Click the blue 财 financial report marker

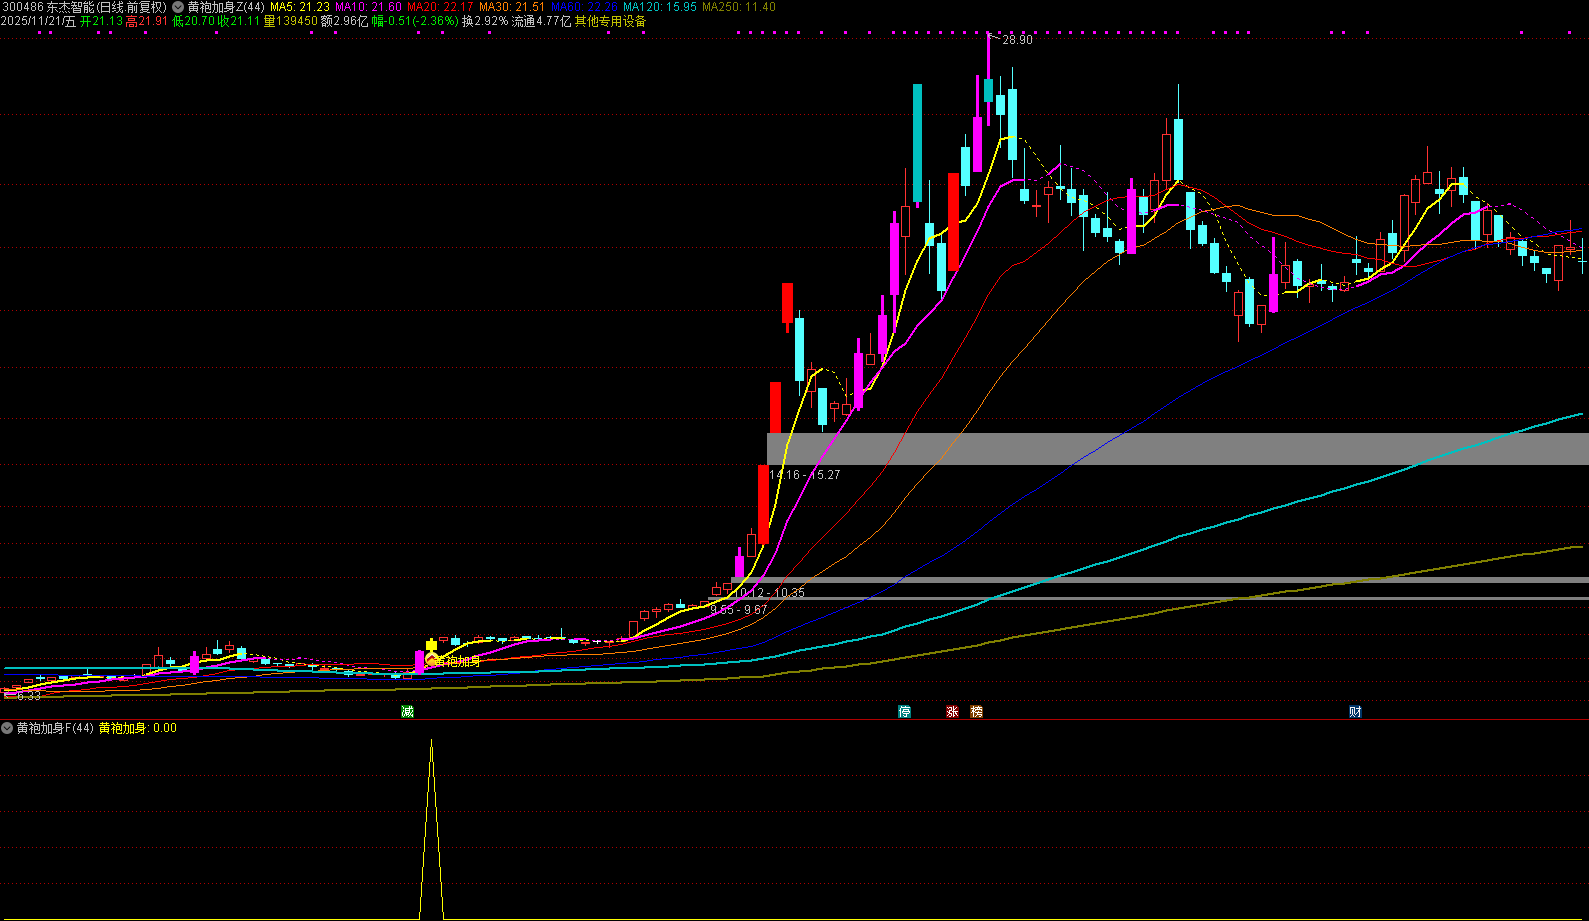click(x=1355, y=712)
